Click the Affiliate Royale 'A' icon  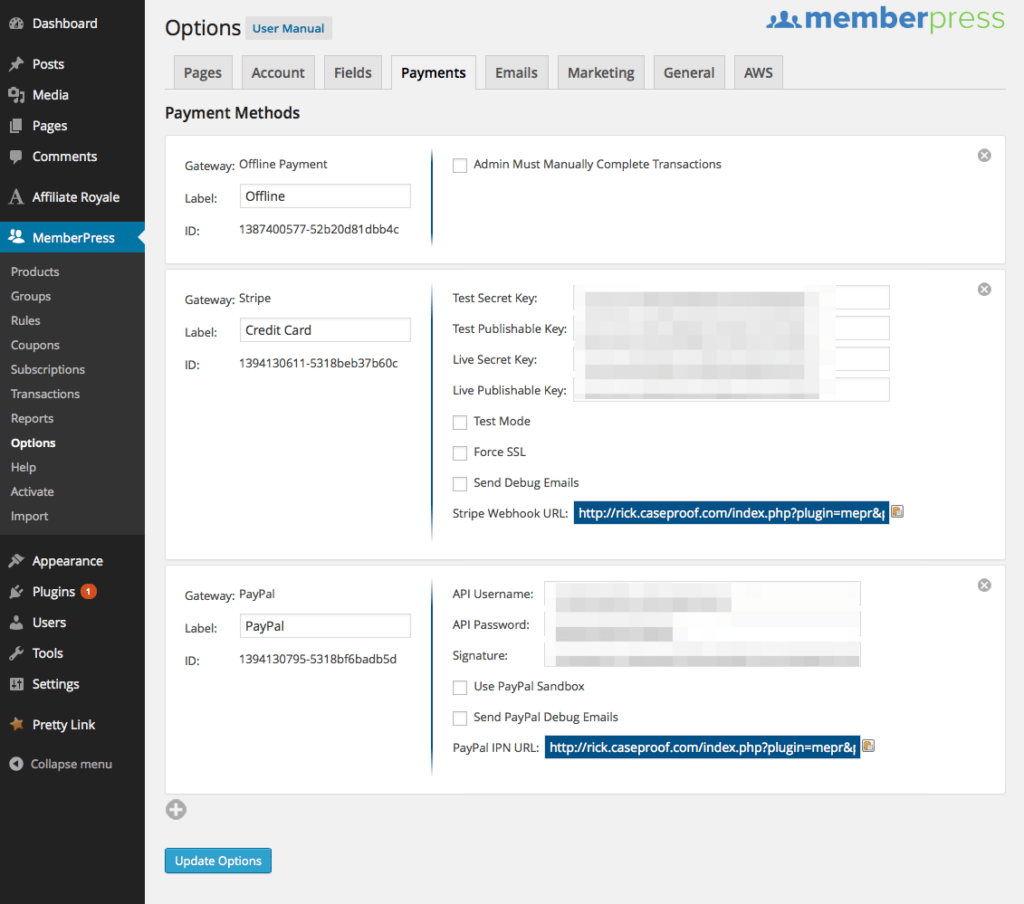(16, 197)
